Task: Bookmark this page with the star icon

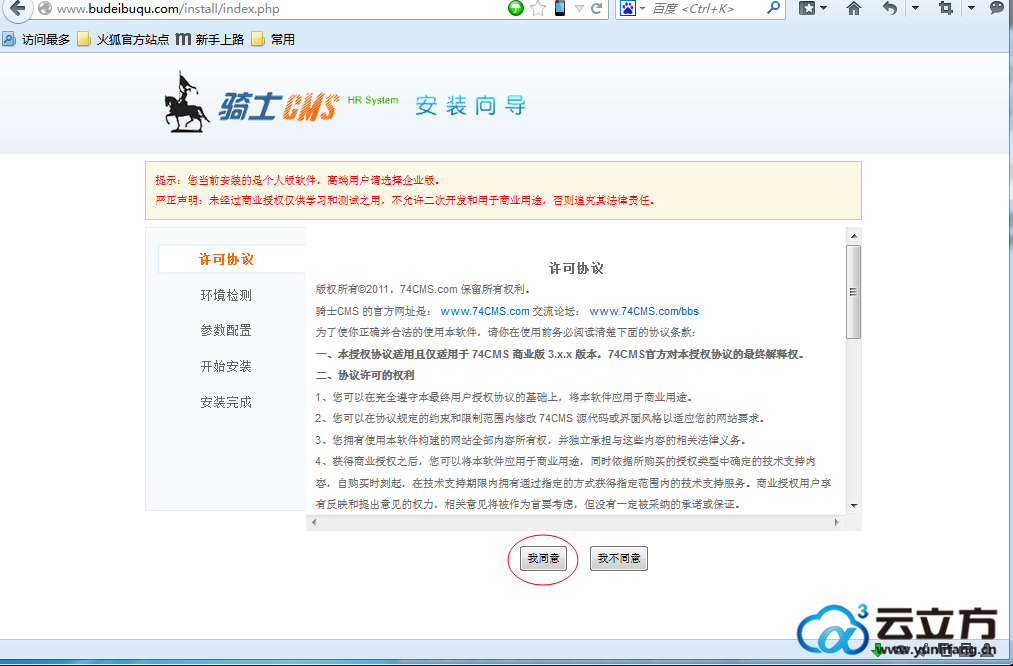Action: click(538, 8)
